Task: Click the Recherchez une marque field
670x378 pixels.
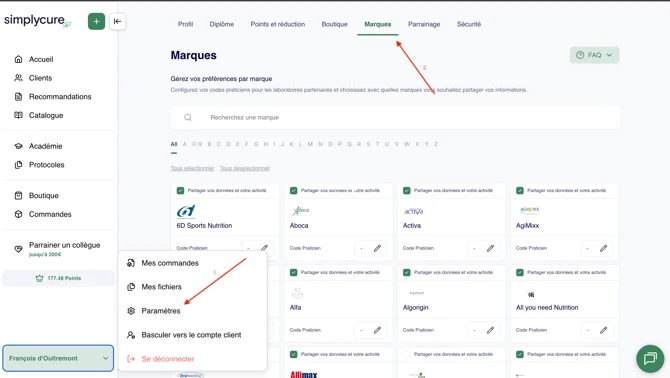Action: click(x=395, y=117)
